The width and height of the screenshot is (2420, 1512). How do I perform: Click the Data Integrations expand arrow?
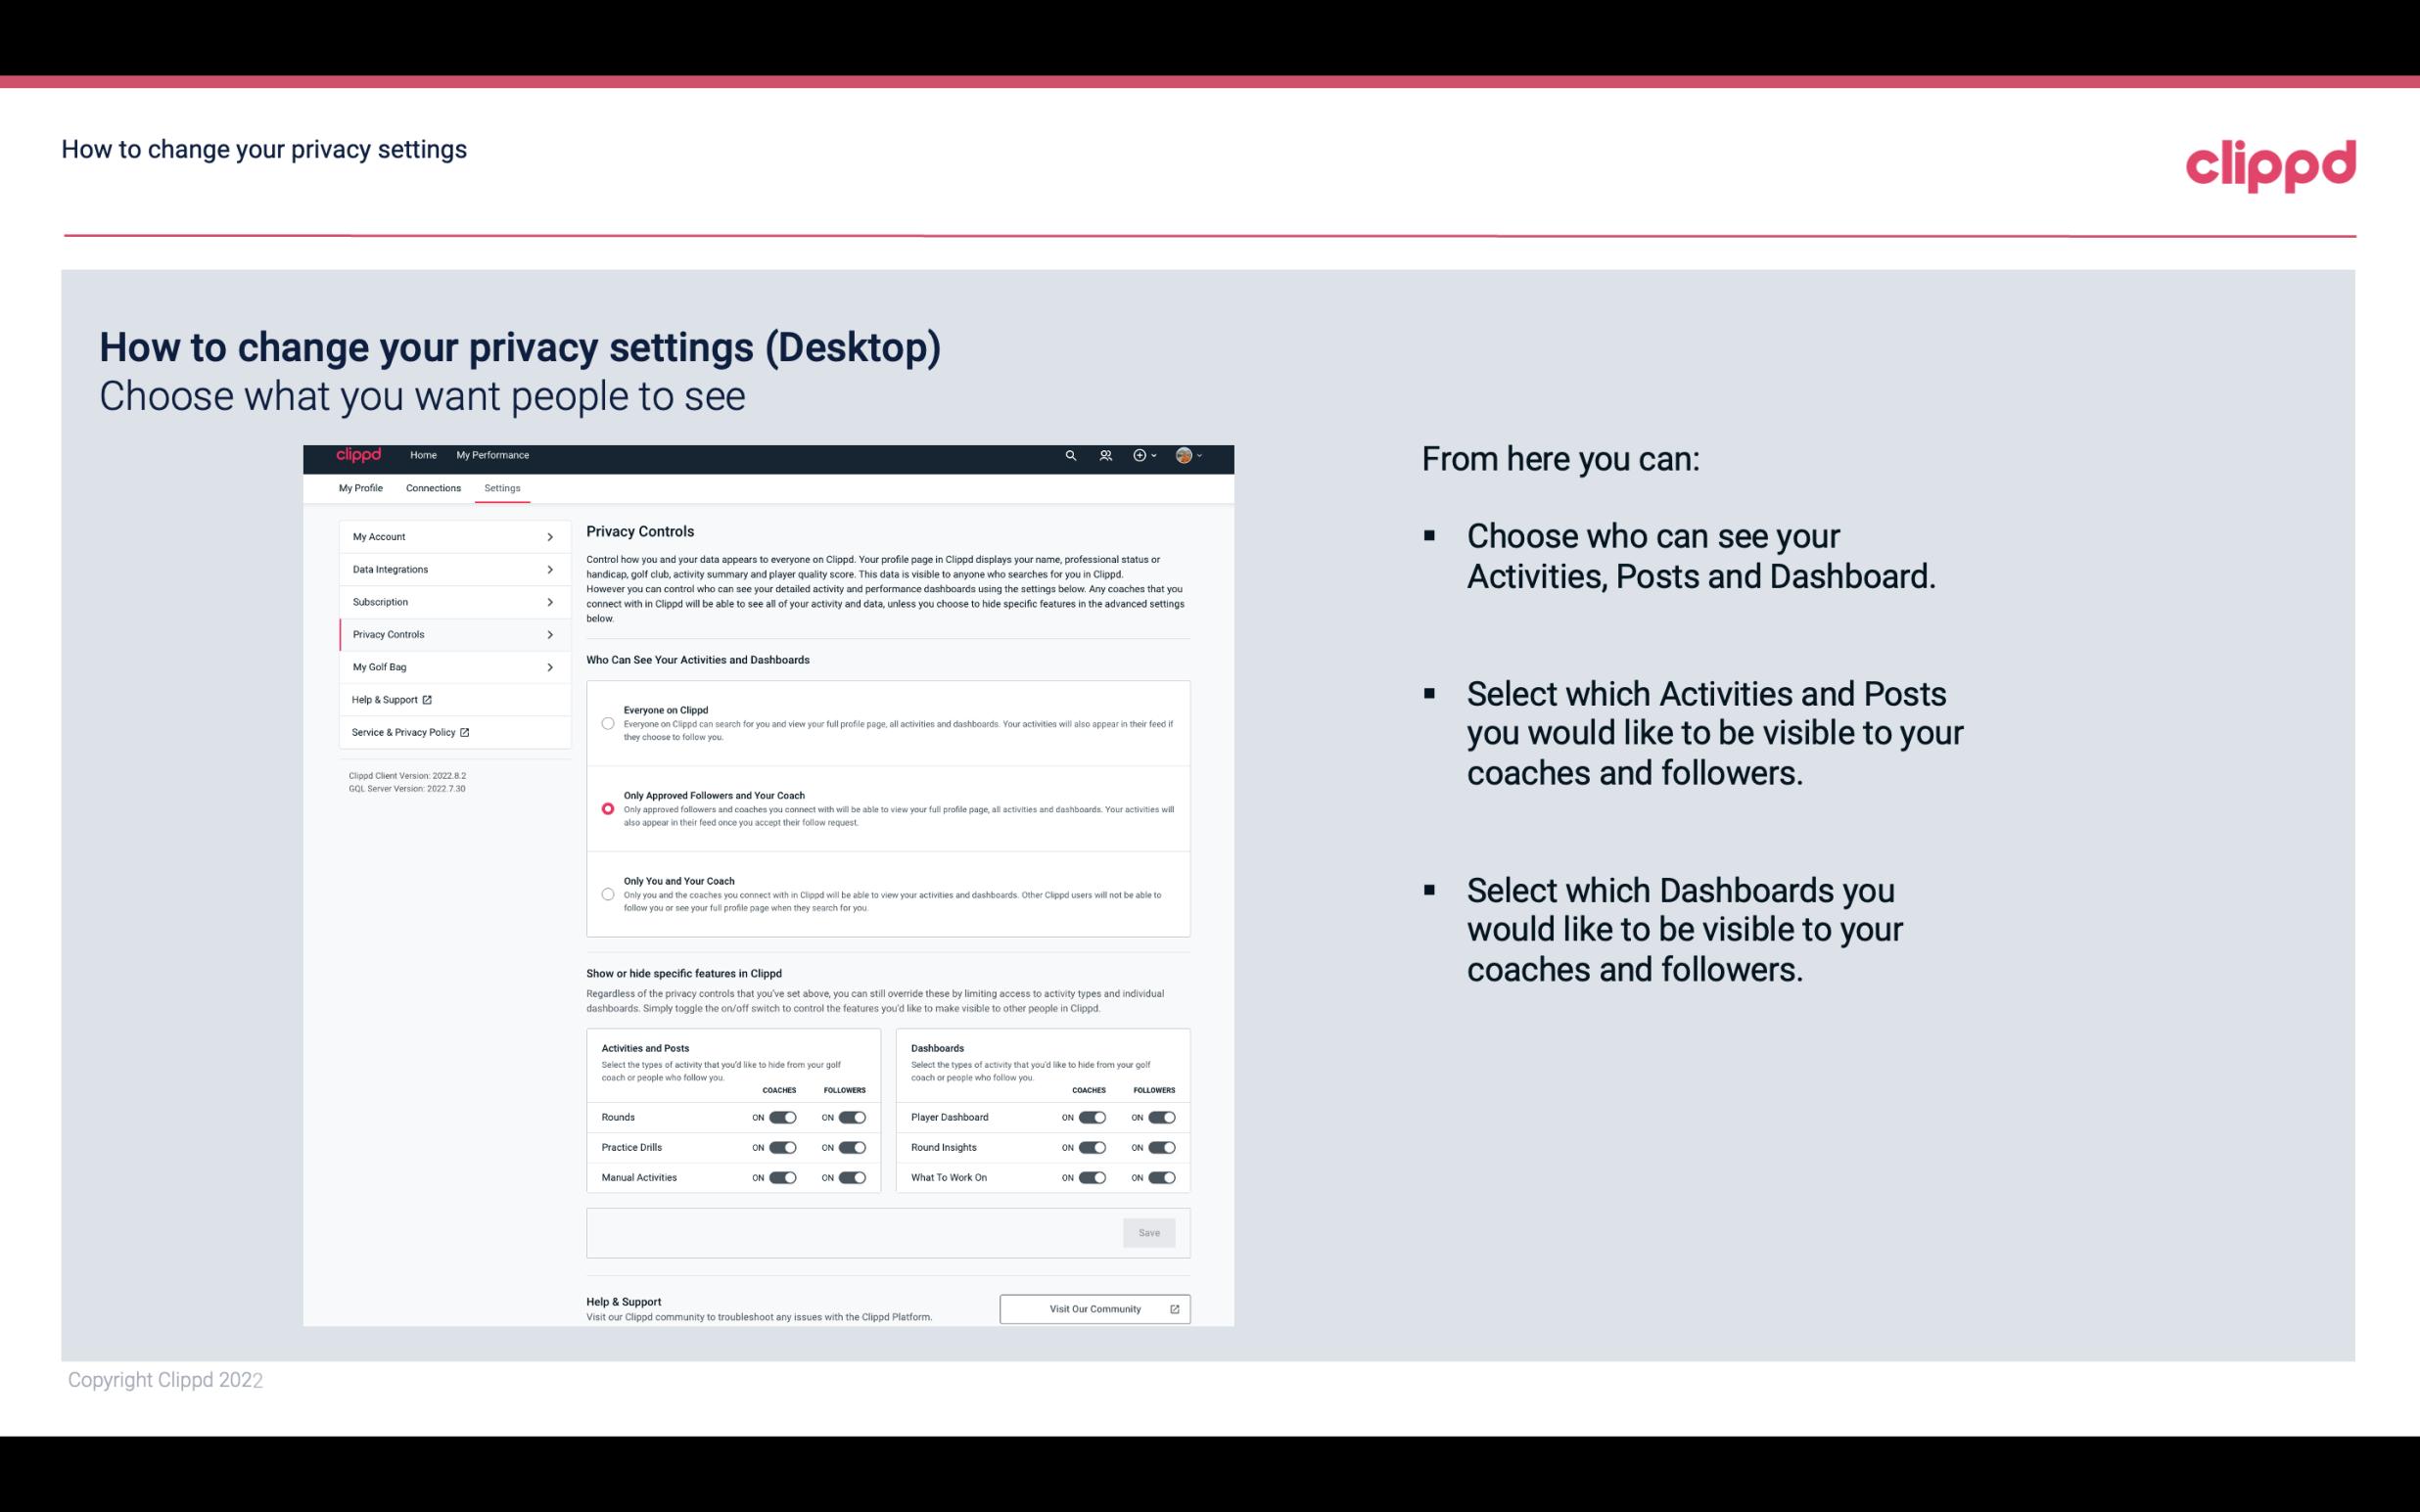[x=550, y=568]
